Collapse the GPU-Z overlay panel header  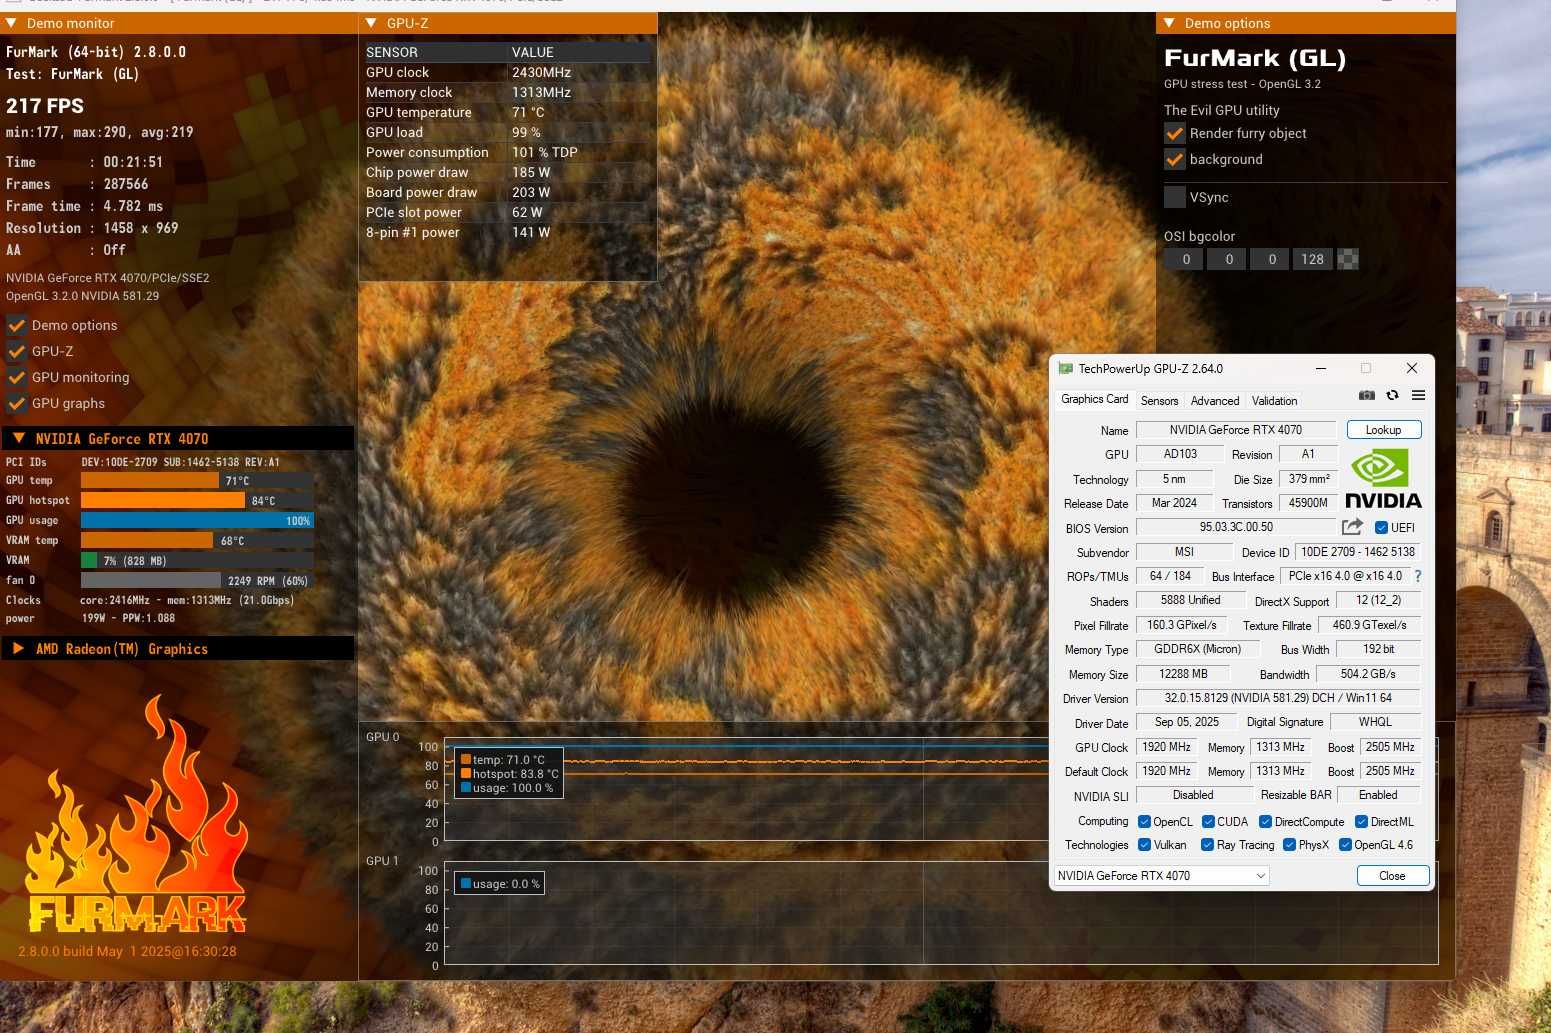pyautogui.click(x=371, y=23)
